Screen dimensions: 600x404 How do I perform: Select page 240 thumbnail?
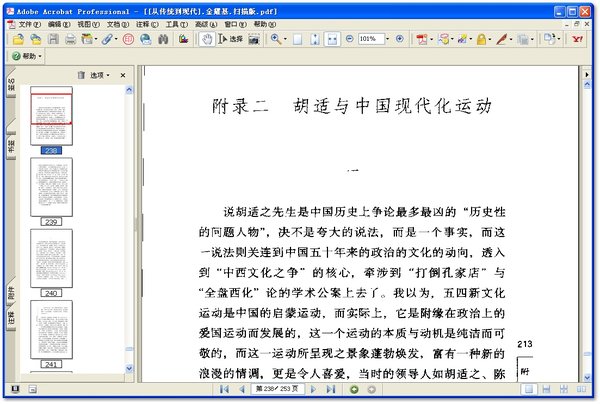point(51,258)
